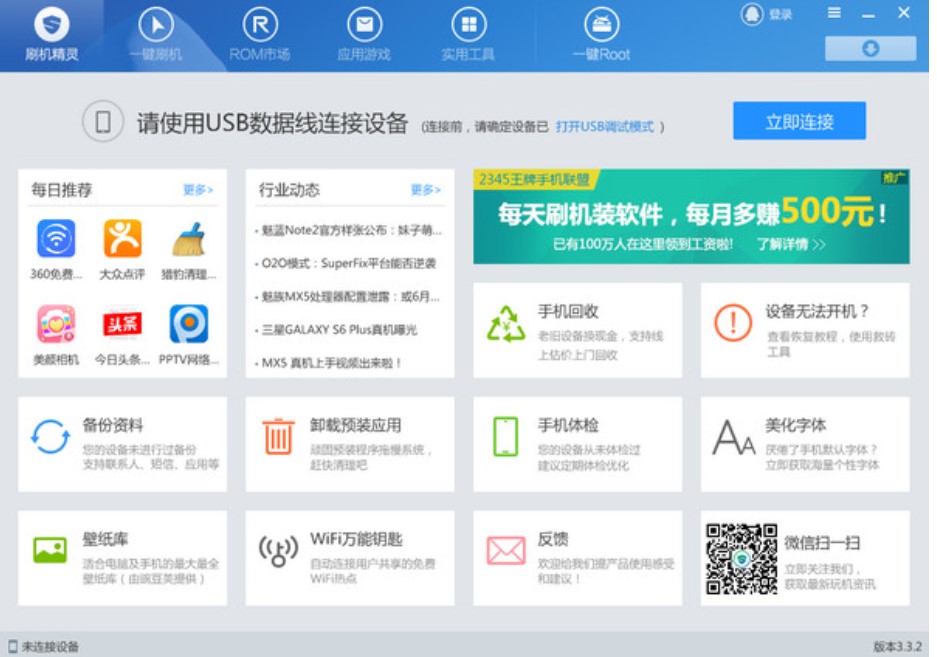
Task: Go to the 应用游戏 tab
Action: coord(364,36)
